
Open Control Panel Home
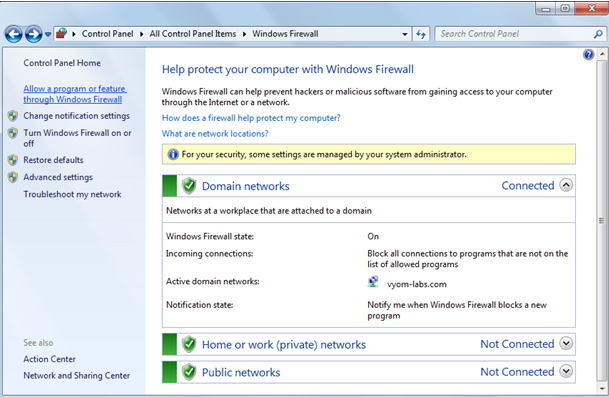[62, 63]
